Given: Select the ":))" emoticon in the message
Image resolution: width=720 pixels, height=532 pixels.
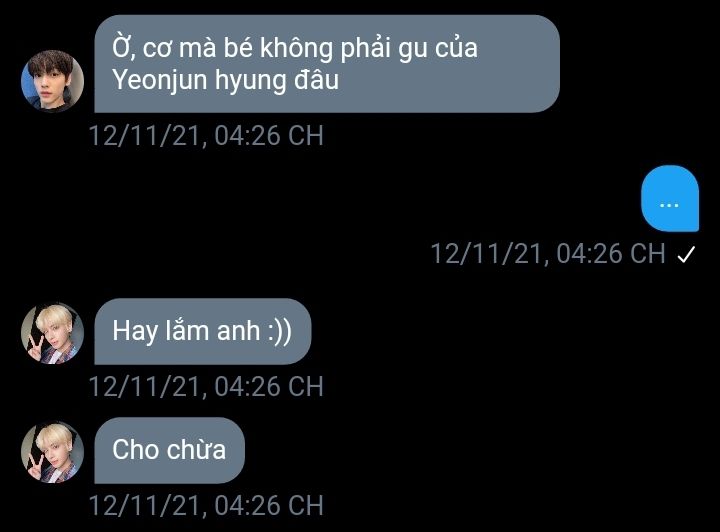Looking at the screenshot, I should pos(280,330).
